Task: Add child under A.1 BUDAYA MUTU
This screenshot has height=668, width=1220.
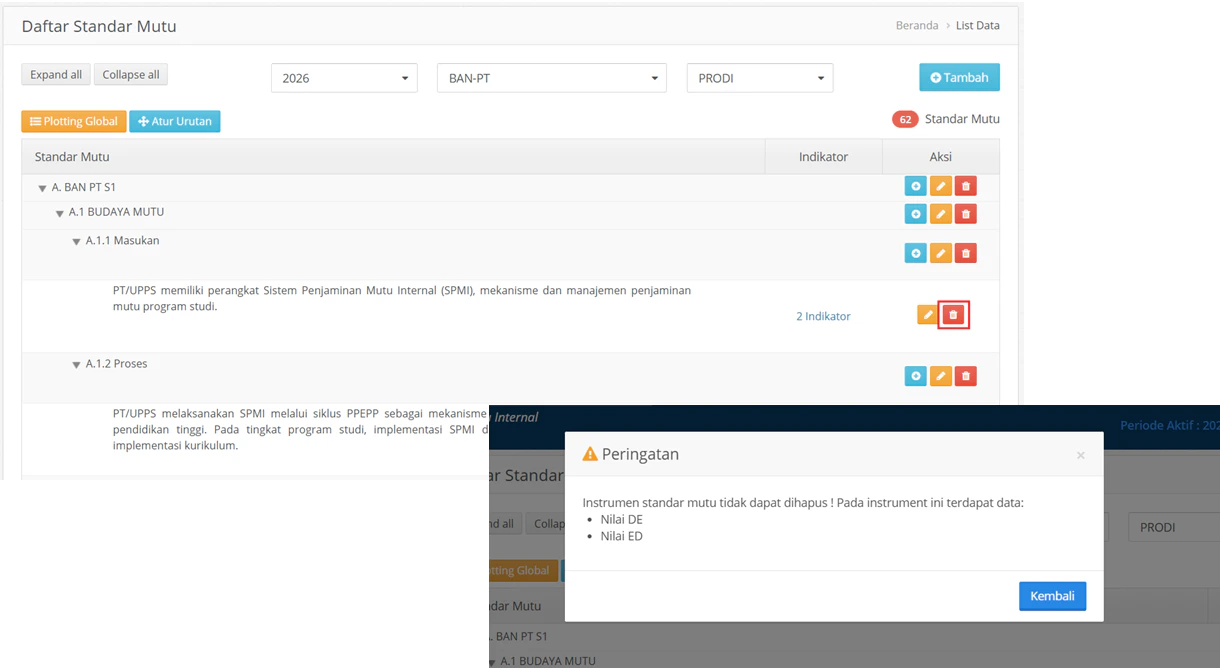Action: click(x=915, y=213)
